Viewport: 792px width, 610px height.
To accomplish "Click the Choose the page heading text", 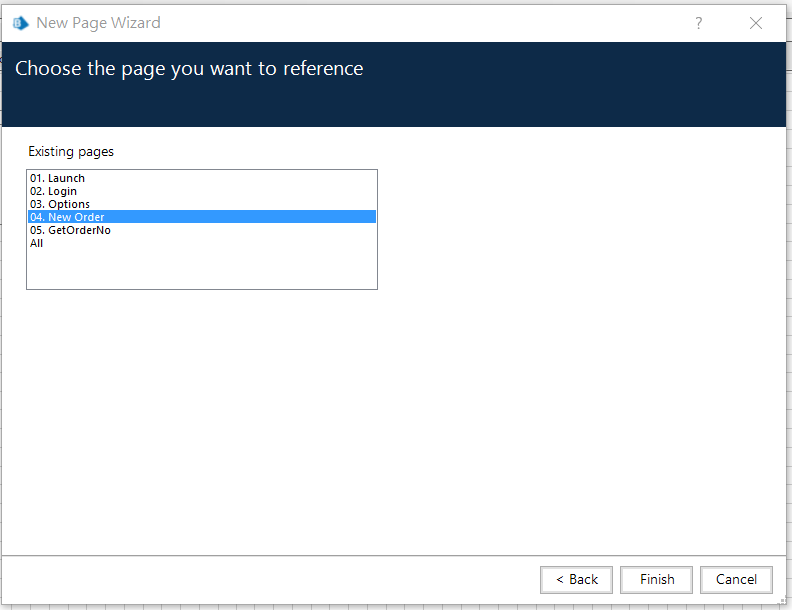I will coord(189,69).
